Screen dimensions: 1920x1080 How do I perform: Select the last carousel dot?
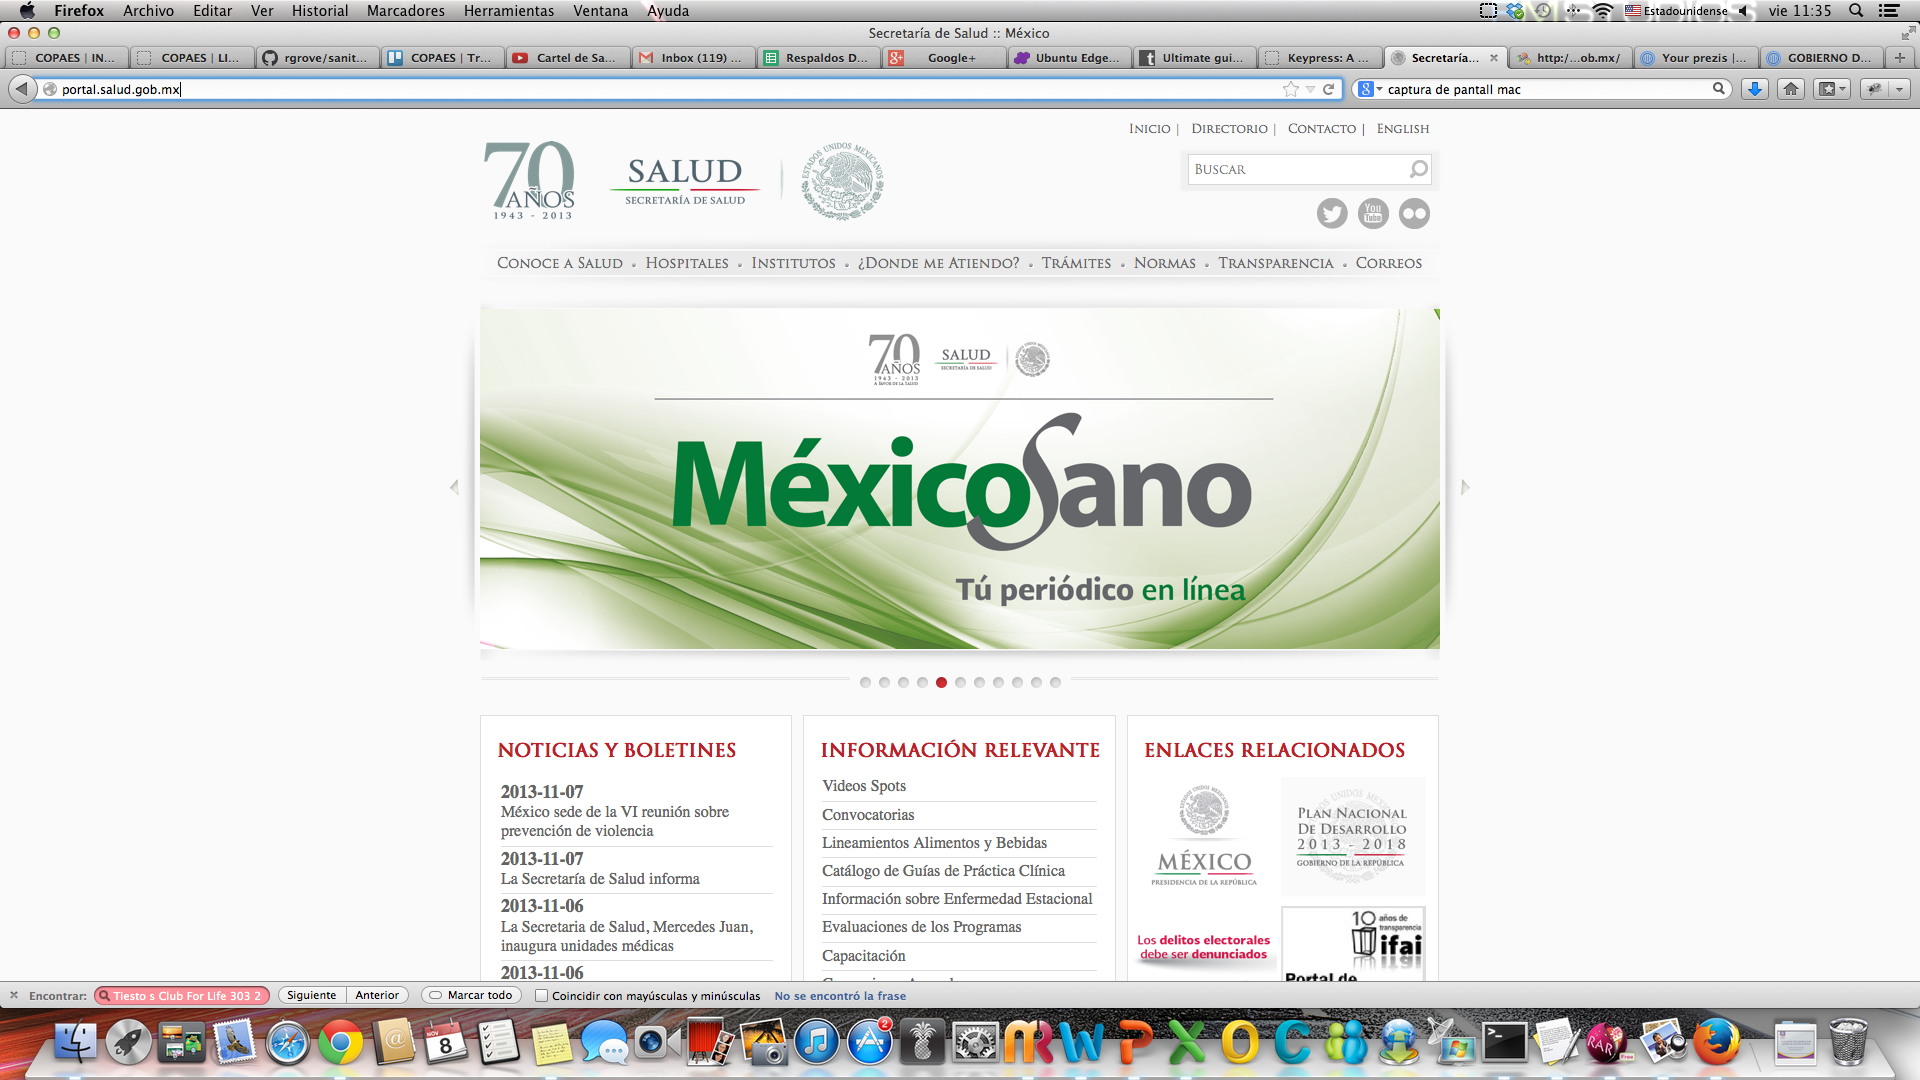coord(1055,682)
